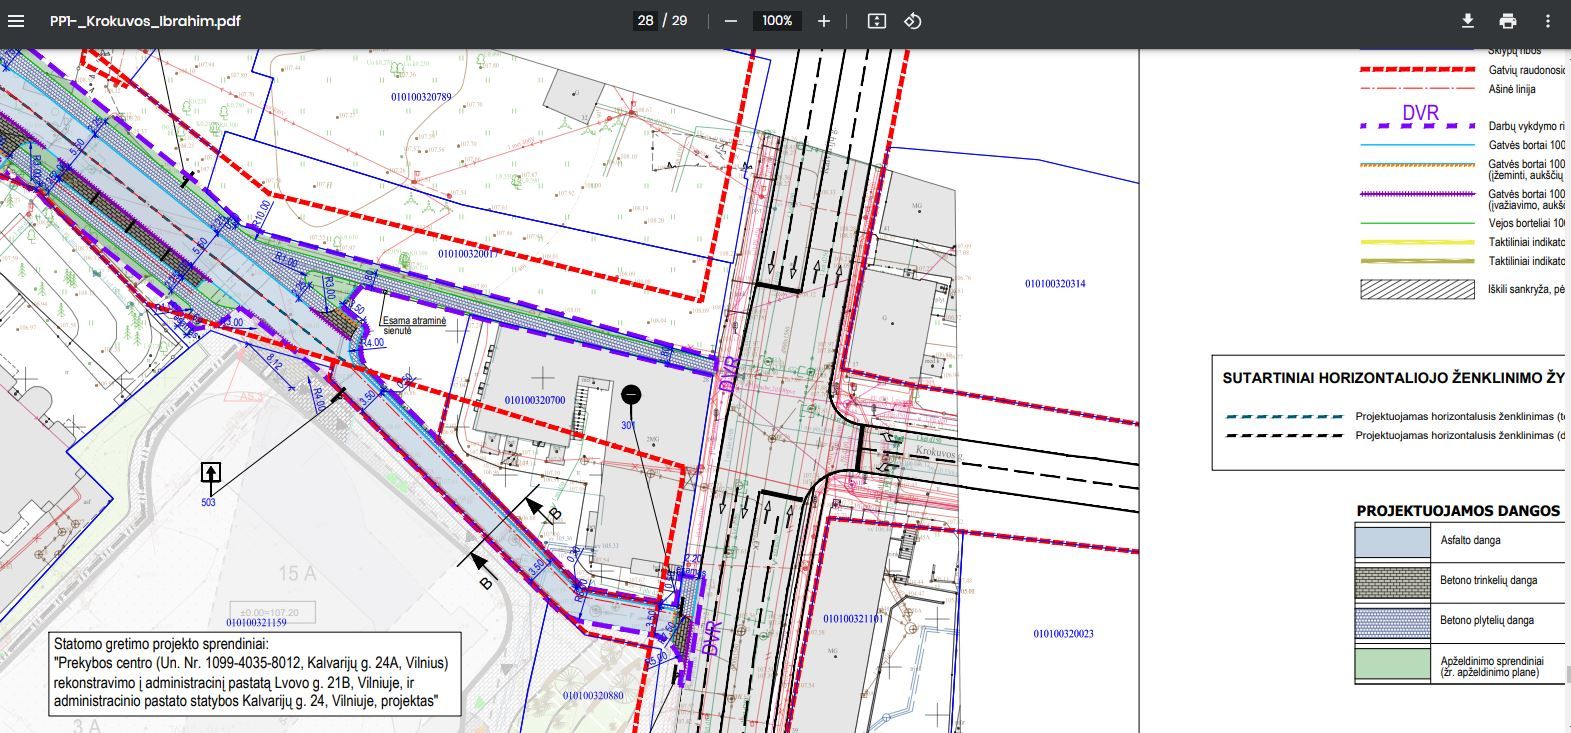
Task: Rotate the document counterclockwise
Action: click(913, 21)
